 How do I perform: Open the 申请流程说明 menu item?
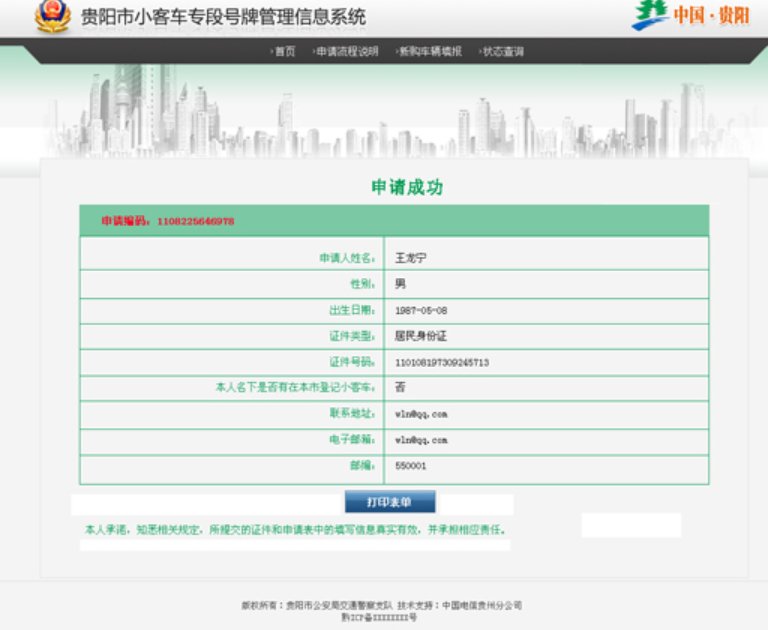(x=346, y=51)
